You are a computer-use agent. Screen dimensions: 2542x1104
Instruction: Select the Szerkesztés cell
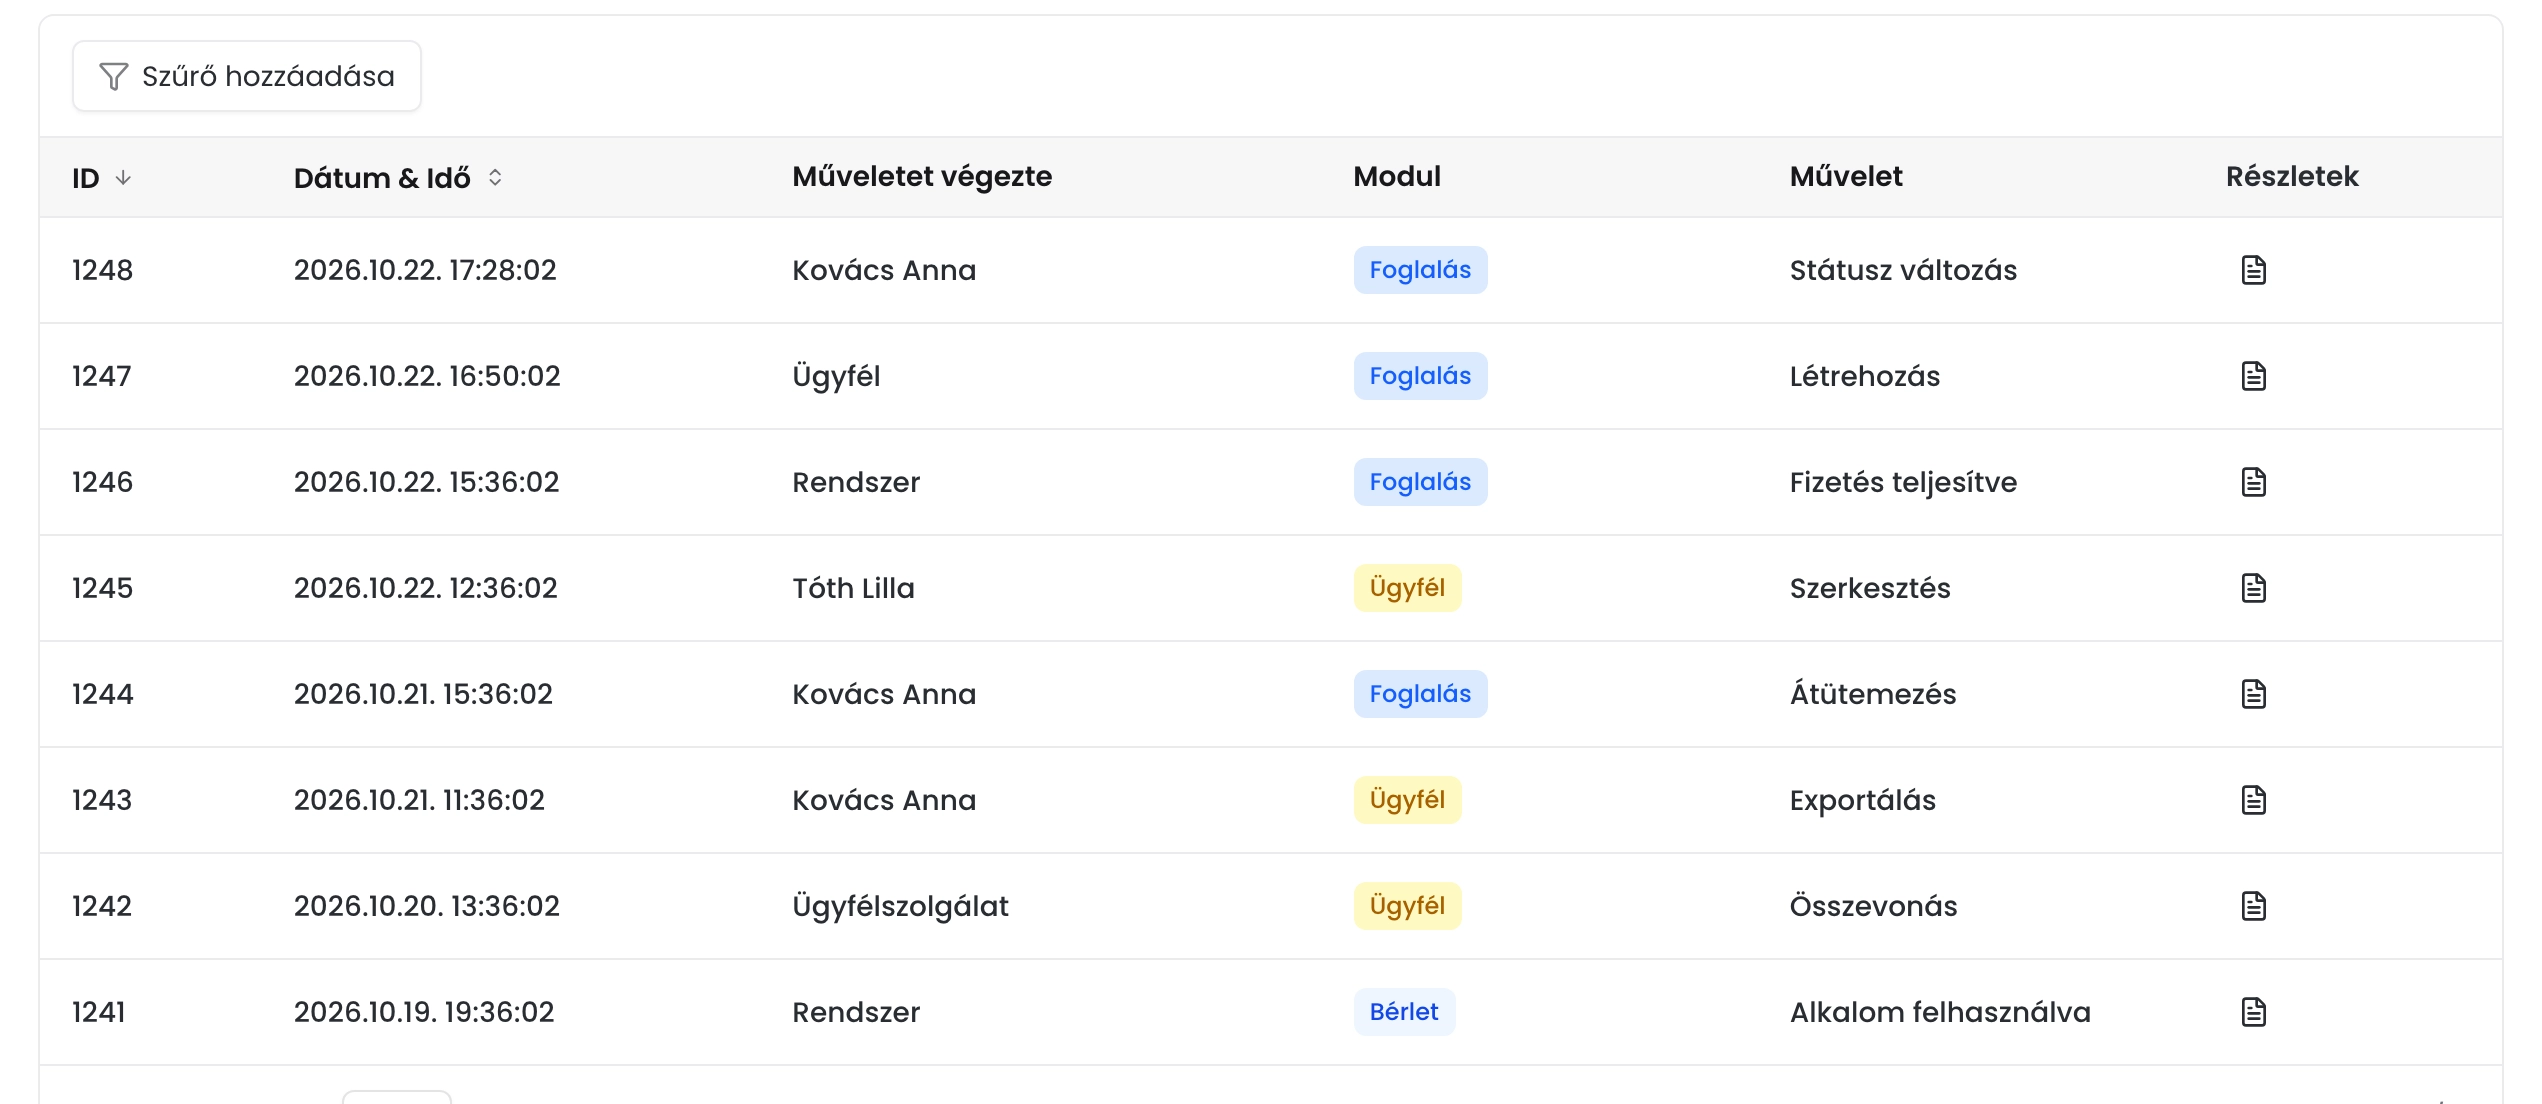1870,588
